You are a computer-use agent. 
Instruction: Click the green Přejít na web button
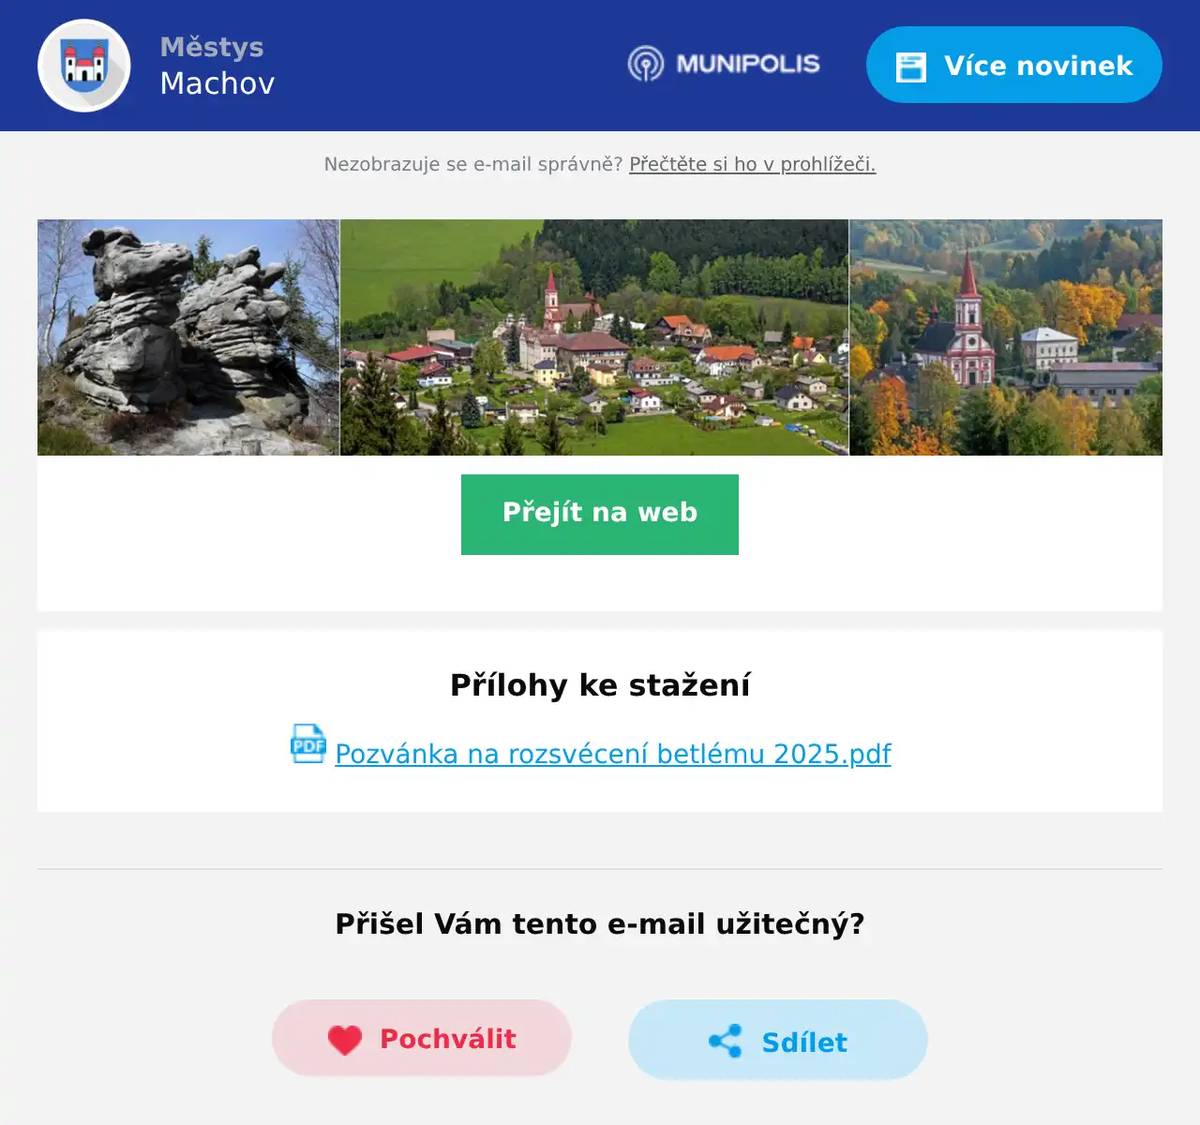click(x=600, y=514)
